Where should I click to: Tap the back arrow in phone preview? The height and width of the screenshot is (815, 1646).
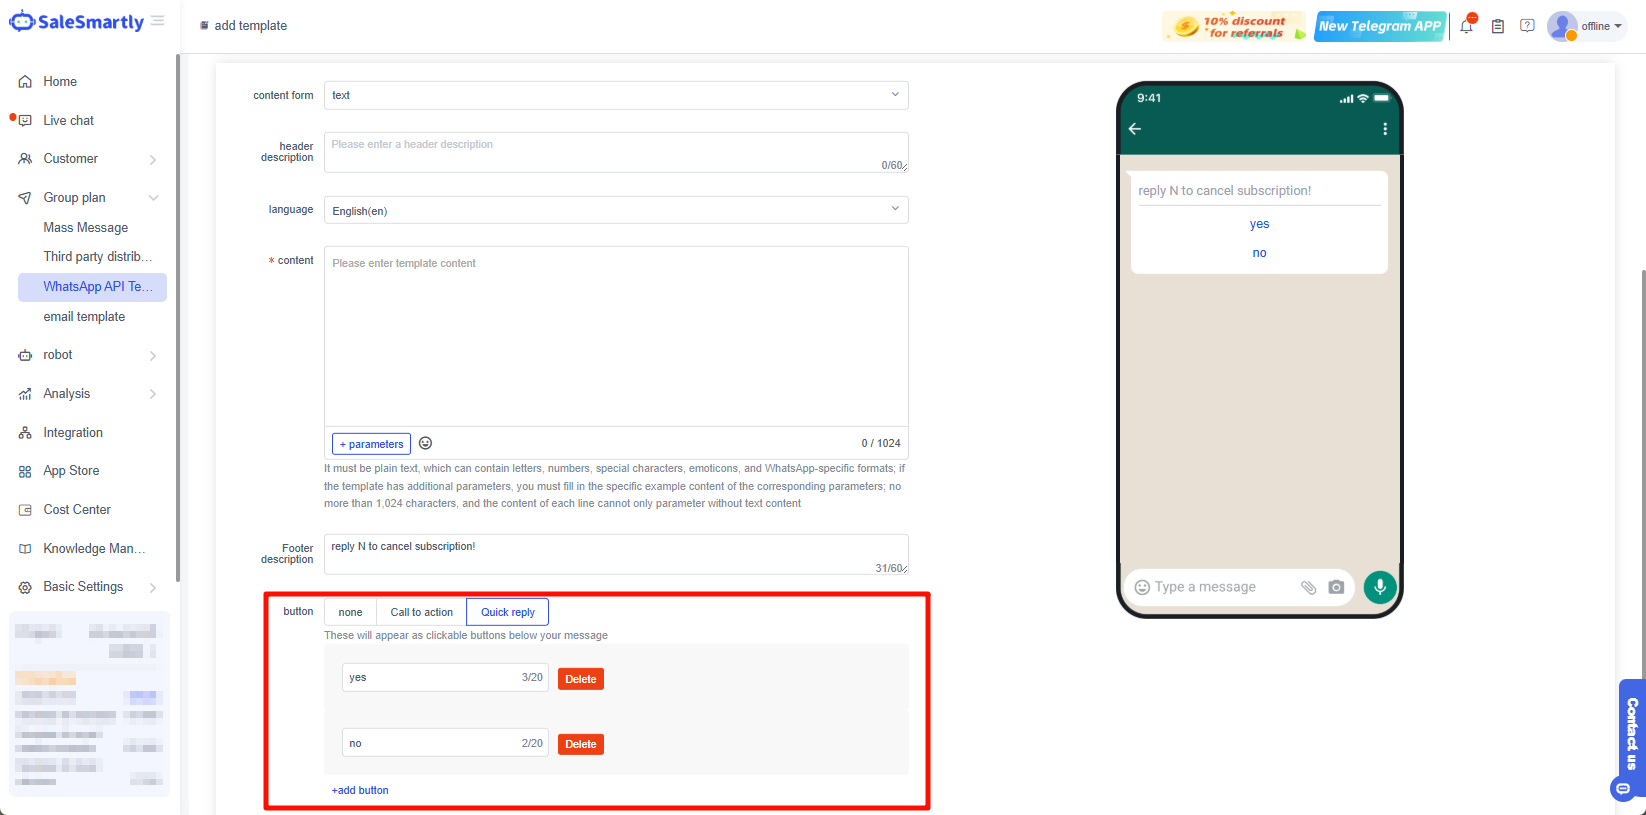tap(1135, 129)
